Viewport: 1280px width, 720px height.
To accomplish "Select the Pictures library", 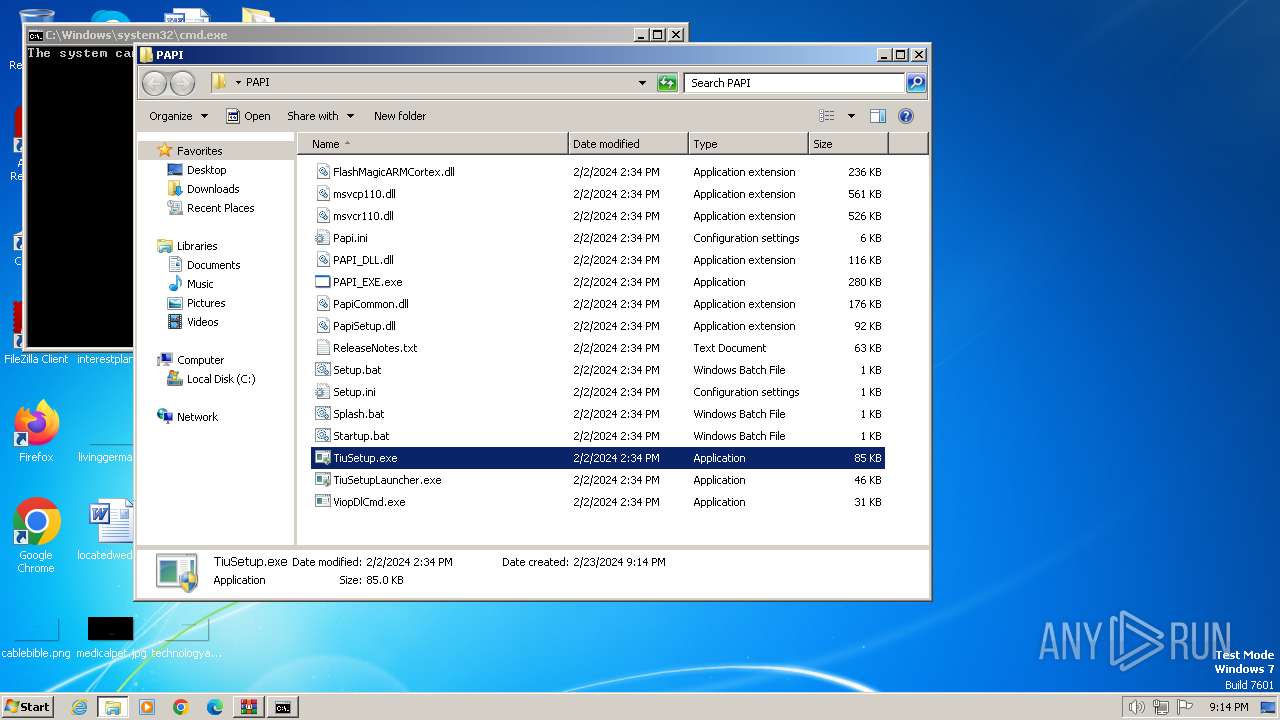I will 205,303.
